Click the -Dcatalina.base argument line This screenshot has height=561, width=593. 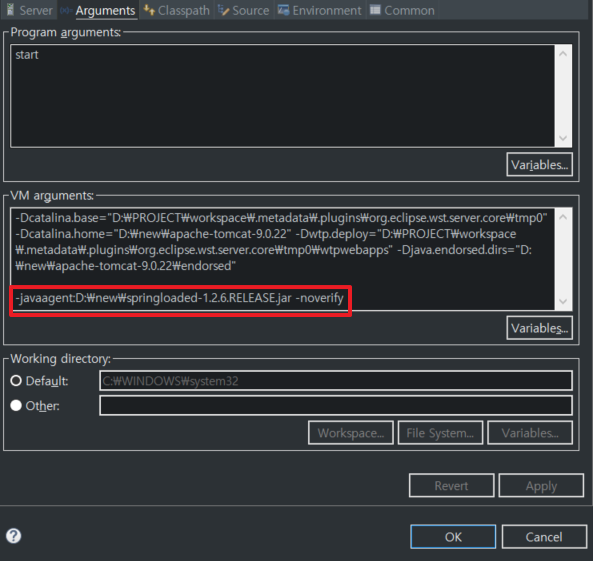point(281,218)
